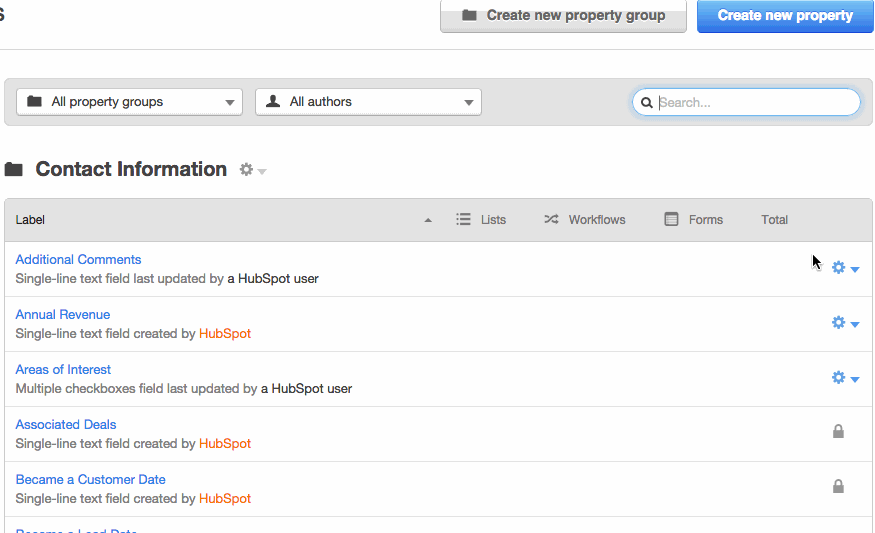Open gear menu for Annual Revenue row
Screen dimensions: 875x533
(845, 323)
